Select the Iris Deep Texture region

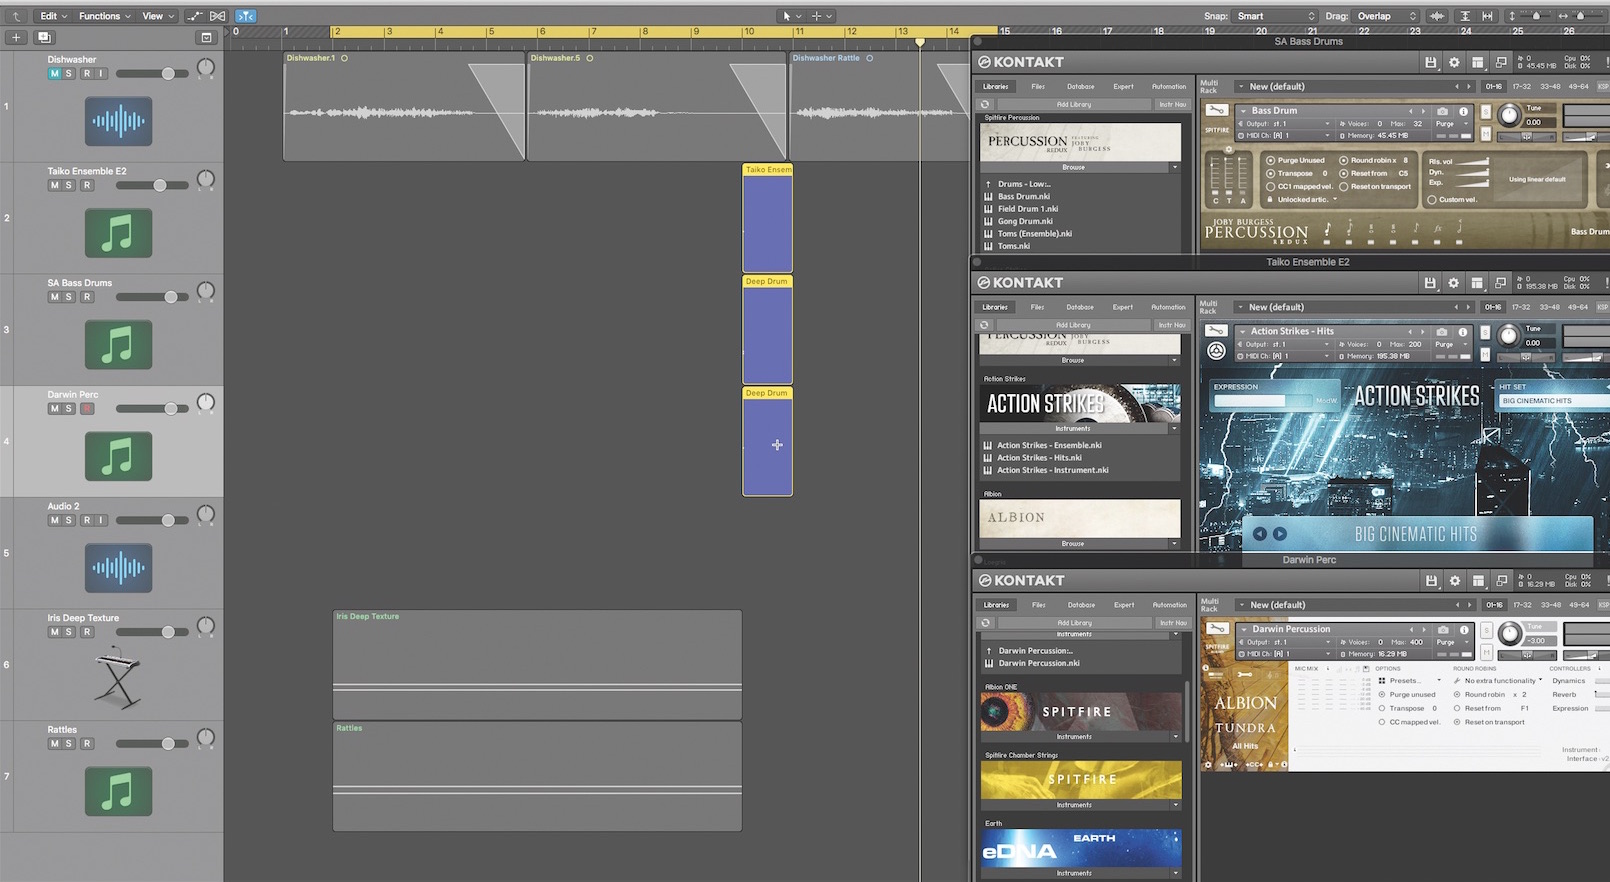pos(537,665)
